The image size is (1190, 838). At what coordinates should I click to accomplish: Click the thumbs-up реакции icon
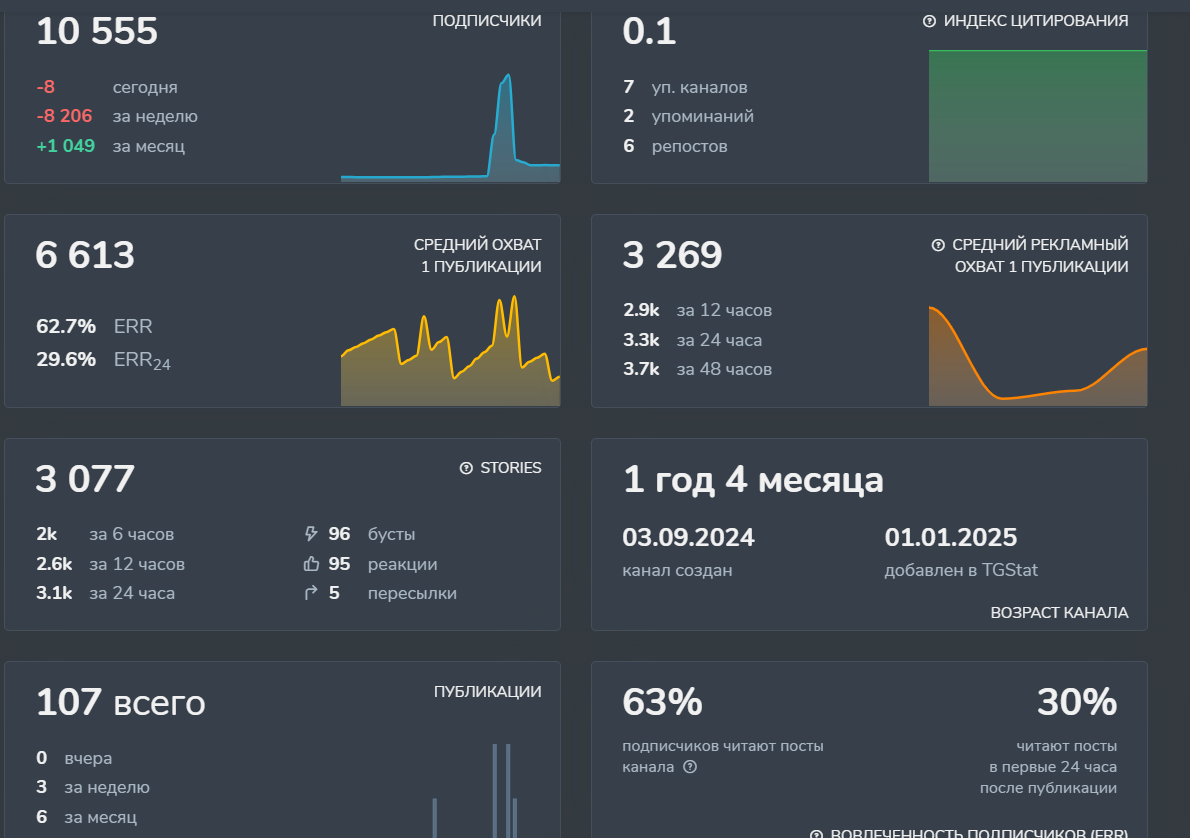310,564
